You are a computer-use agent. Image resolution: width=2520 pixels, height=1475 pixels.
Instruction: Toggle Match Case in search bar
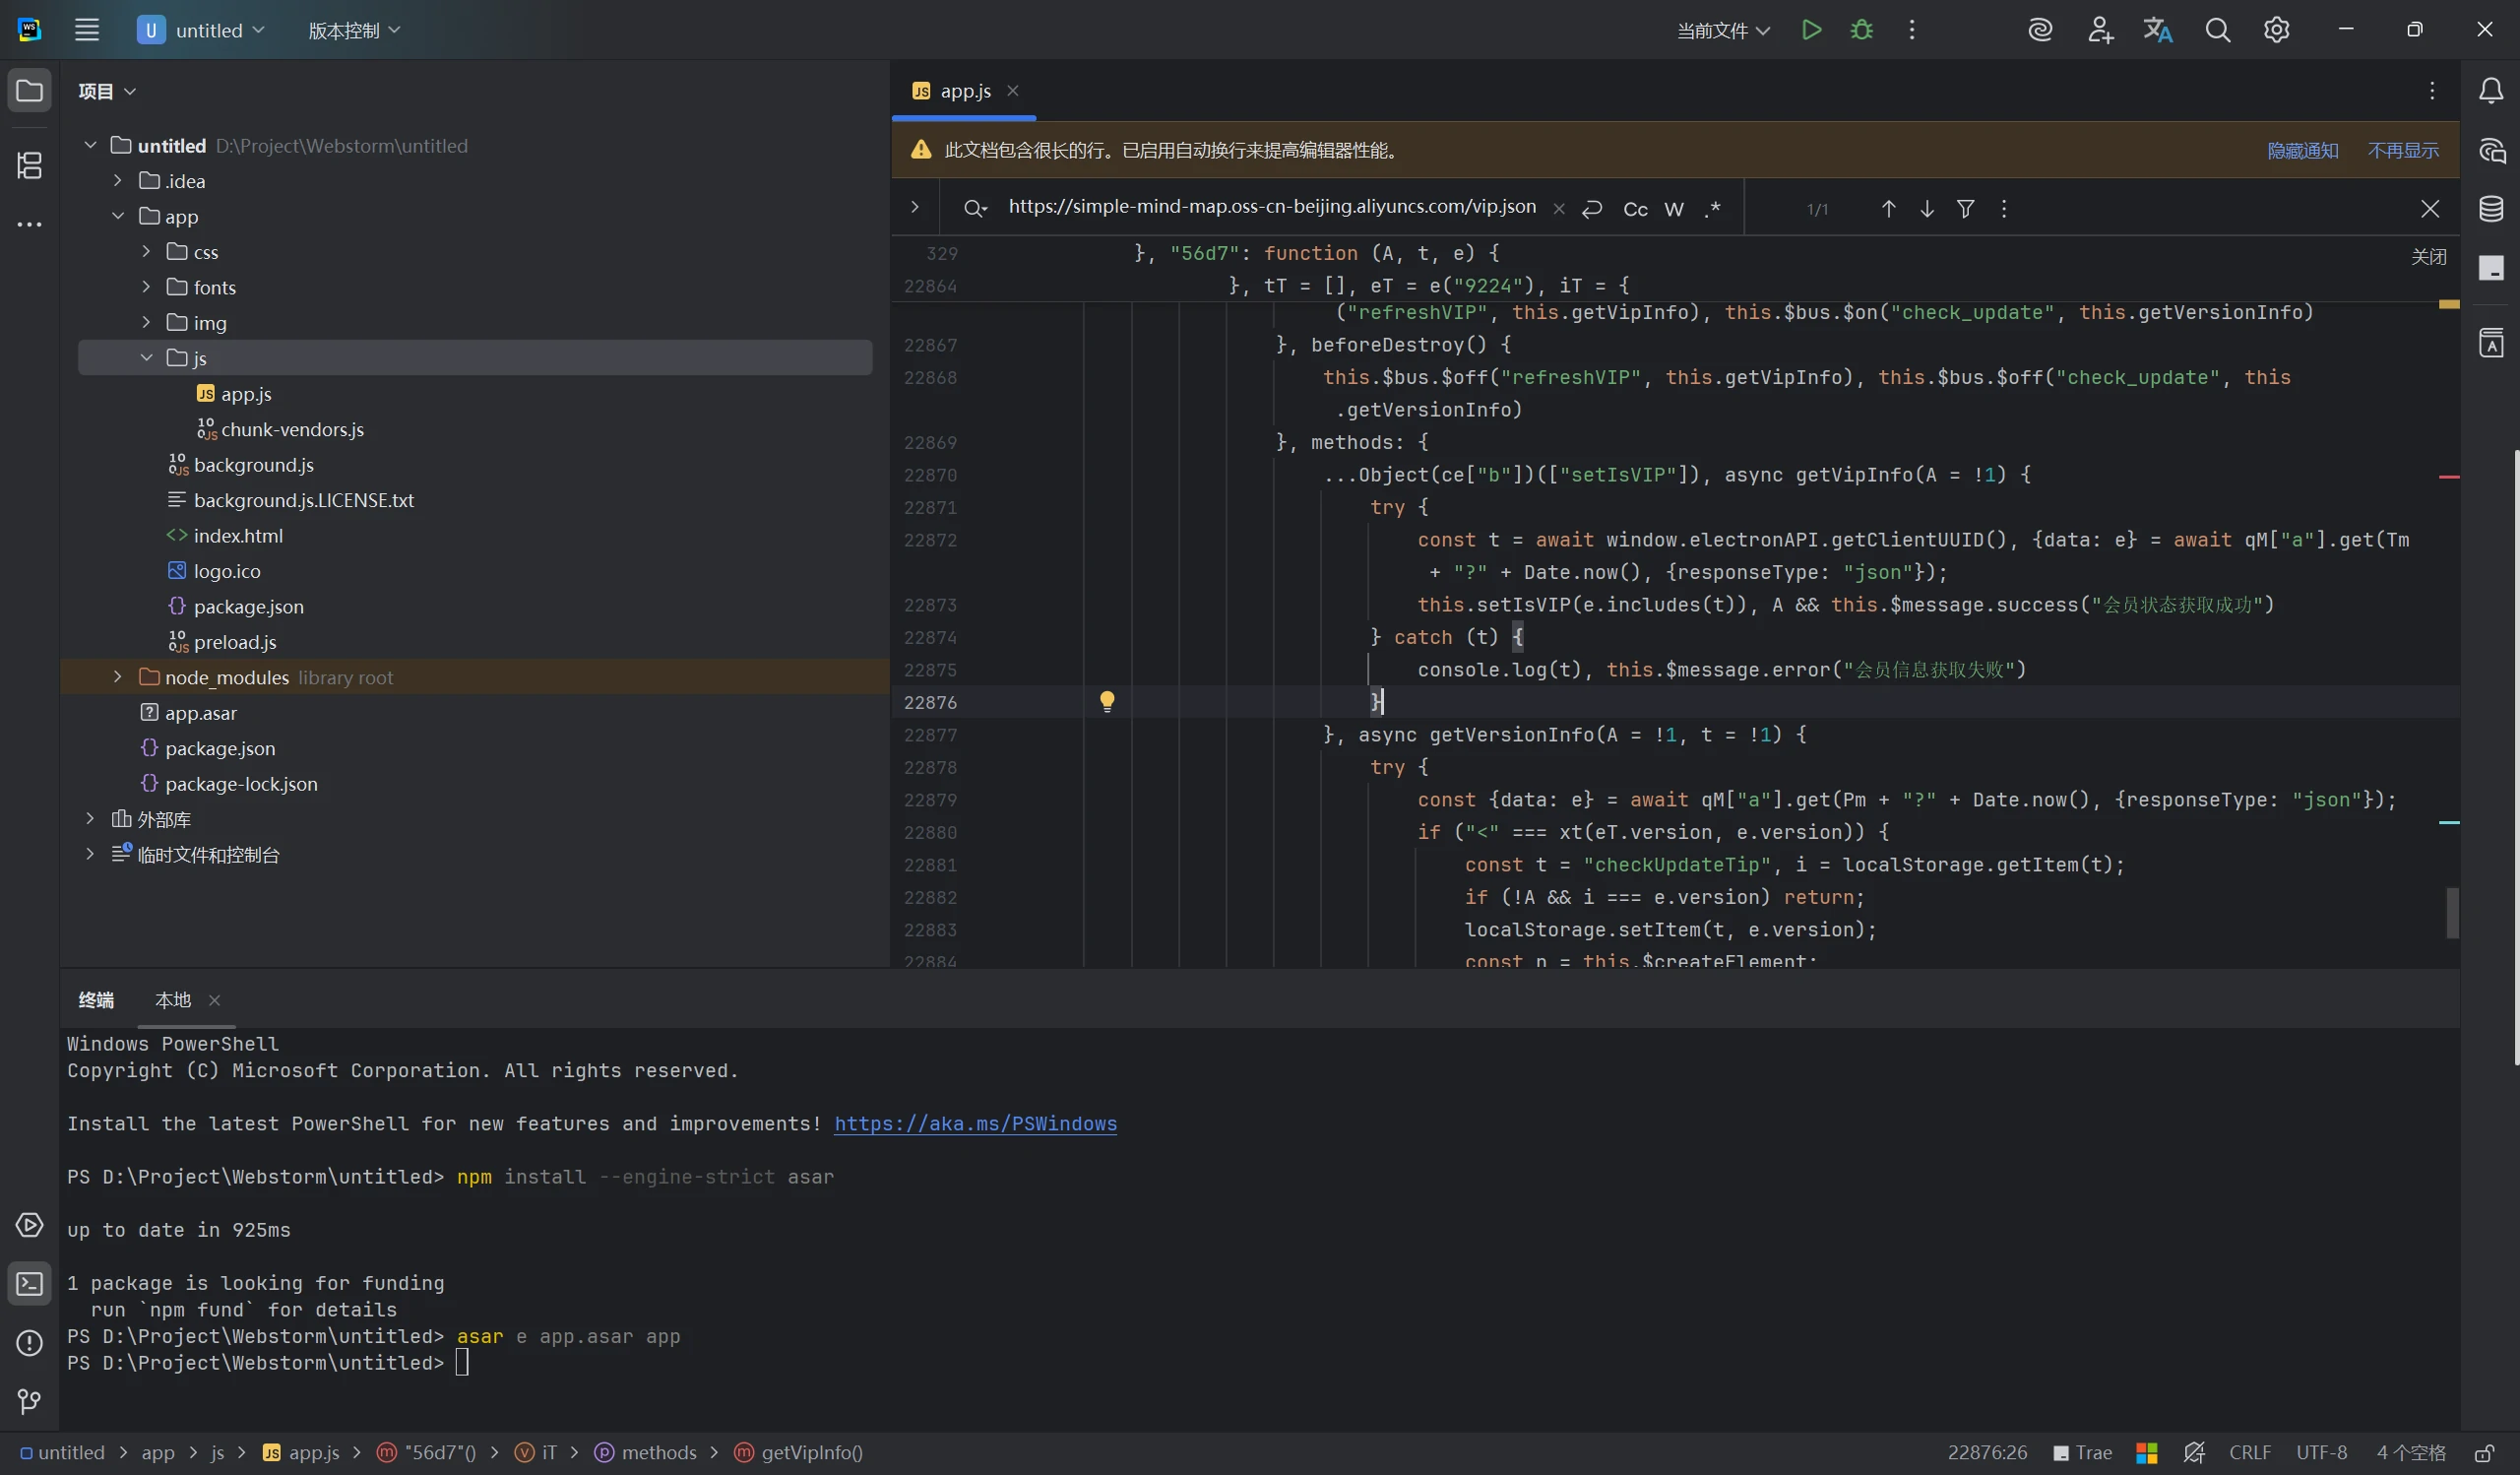click(1635, 209)
